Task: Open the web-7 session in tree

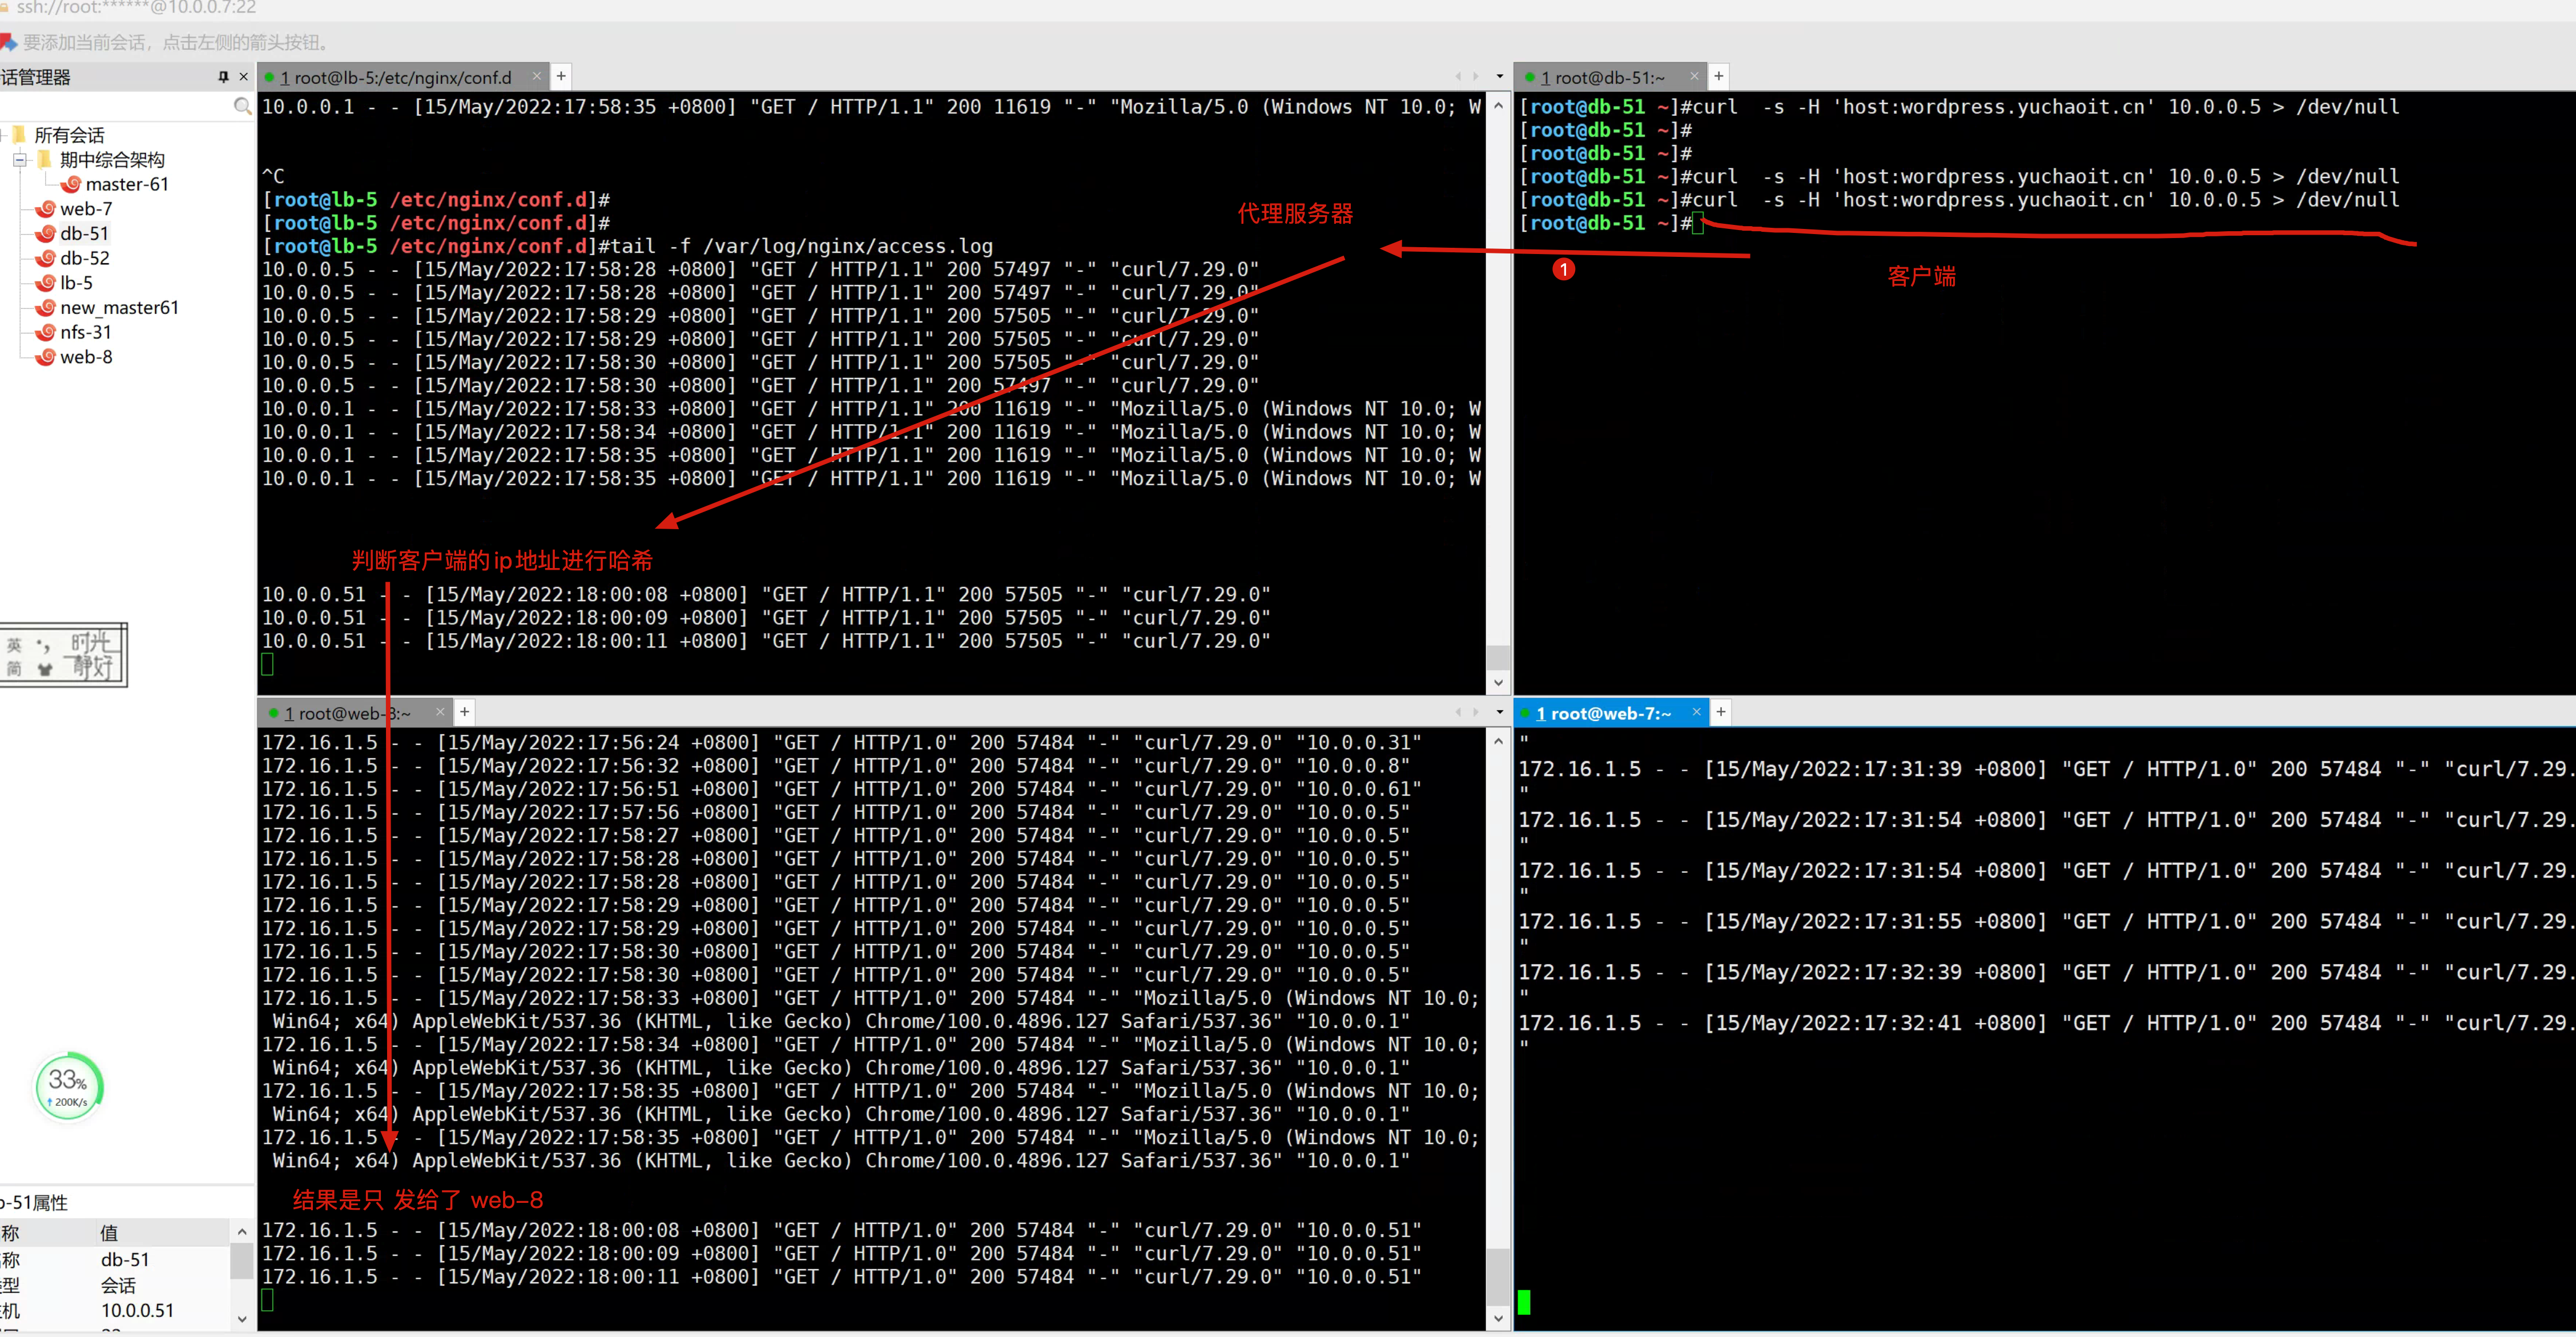Action: [x=85, y=209]
